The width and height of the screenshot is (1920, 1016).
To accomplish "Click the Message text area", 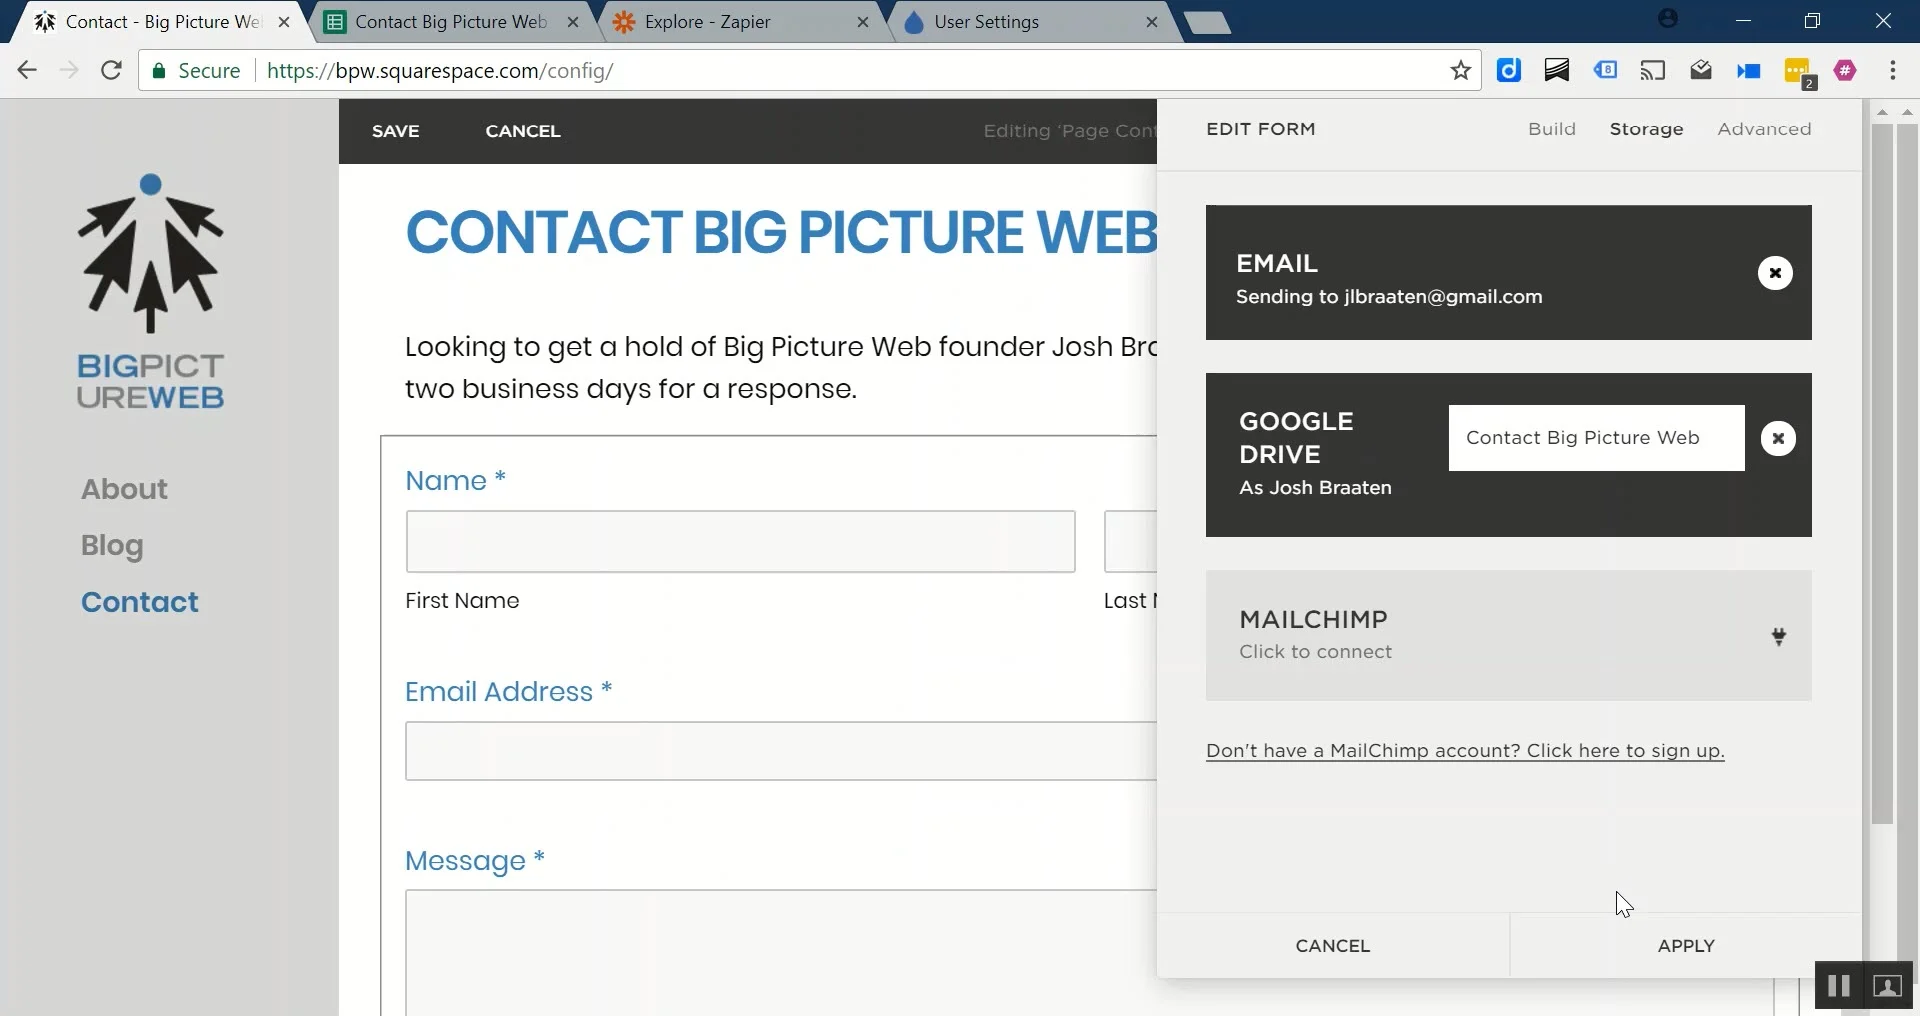I will (781, 952).
